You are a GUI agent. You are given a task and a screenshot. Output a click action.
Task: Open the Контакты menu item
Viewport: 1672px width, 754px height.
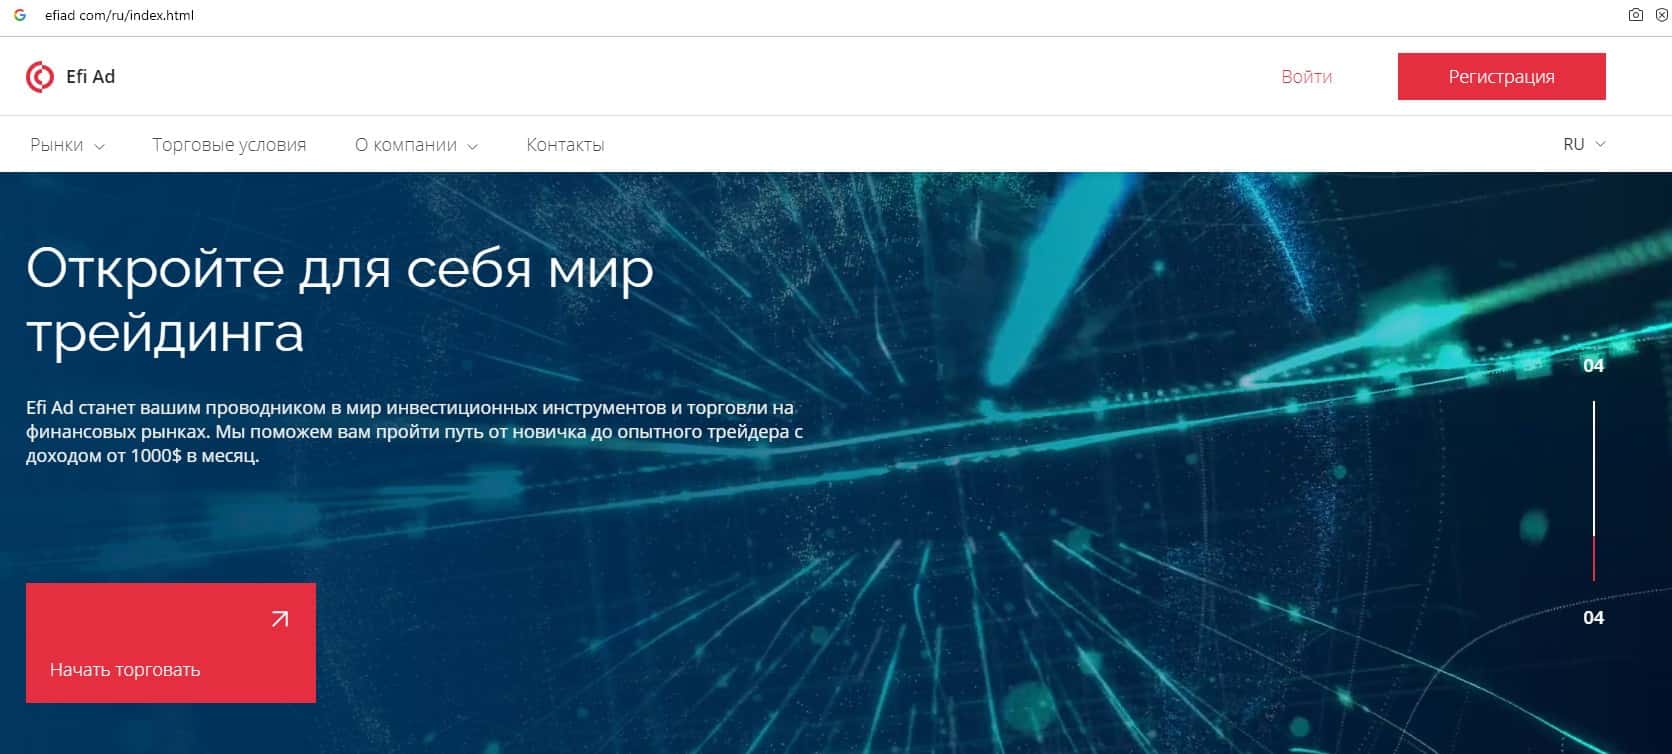(x=565, y=145)
